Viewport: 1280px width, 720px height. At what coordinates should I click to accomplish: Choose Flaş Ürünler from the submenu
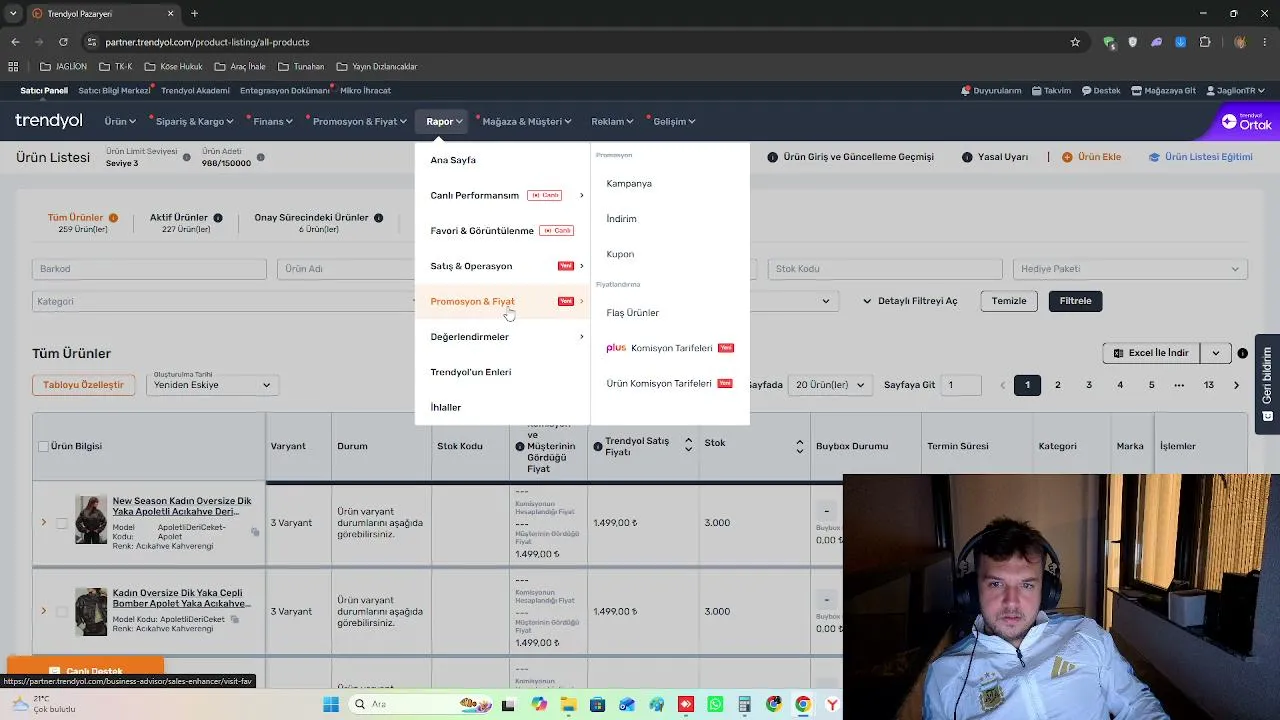(632, 313)
